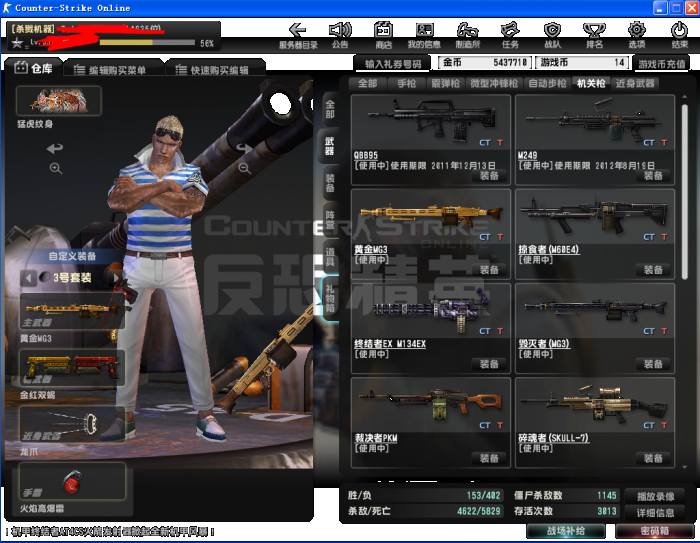Equip the 黄金MG3 from list

pos(489,270)
